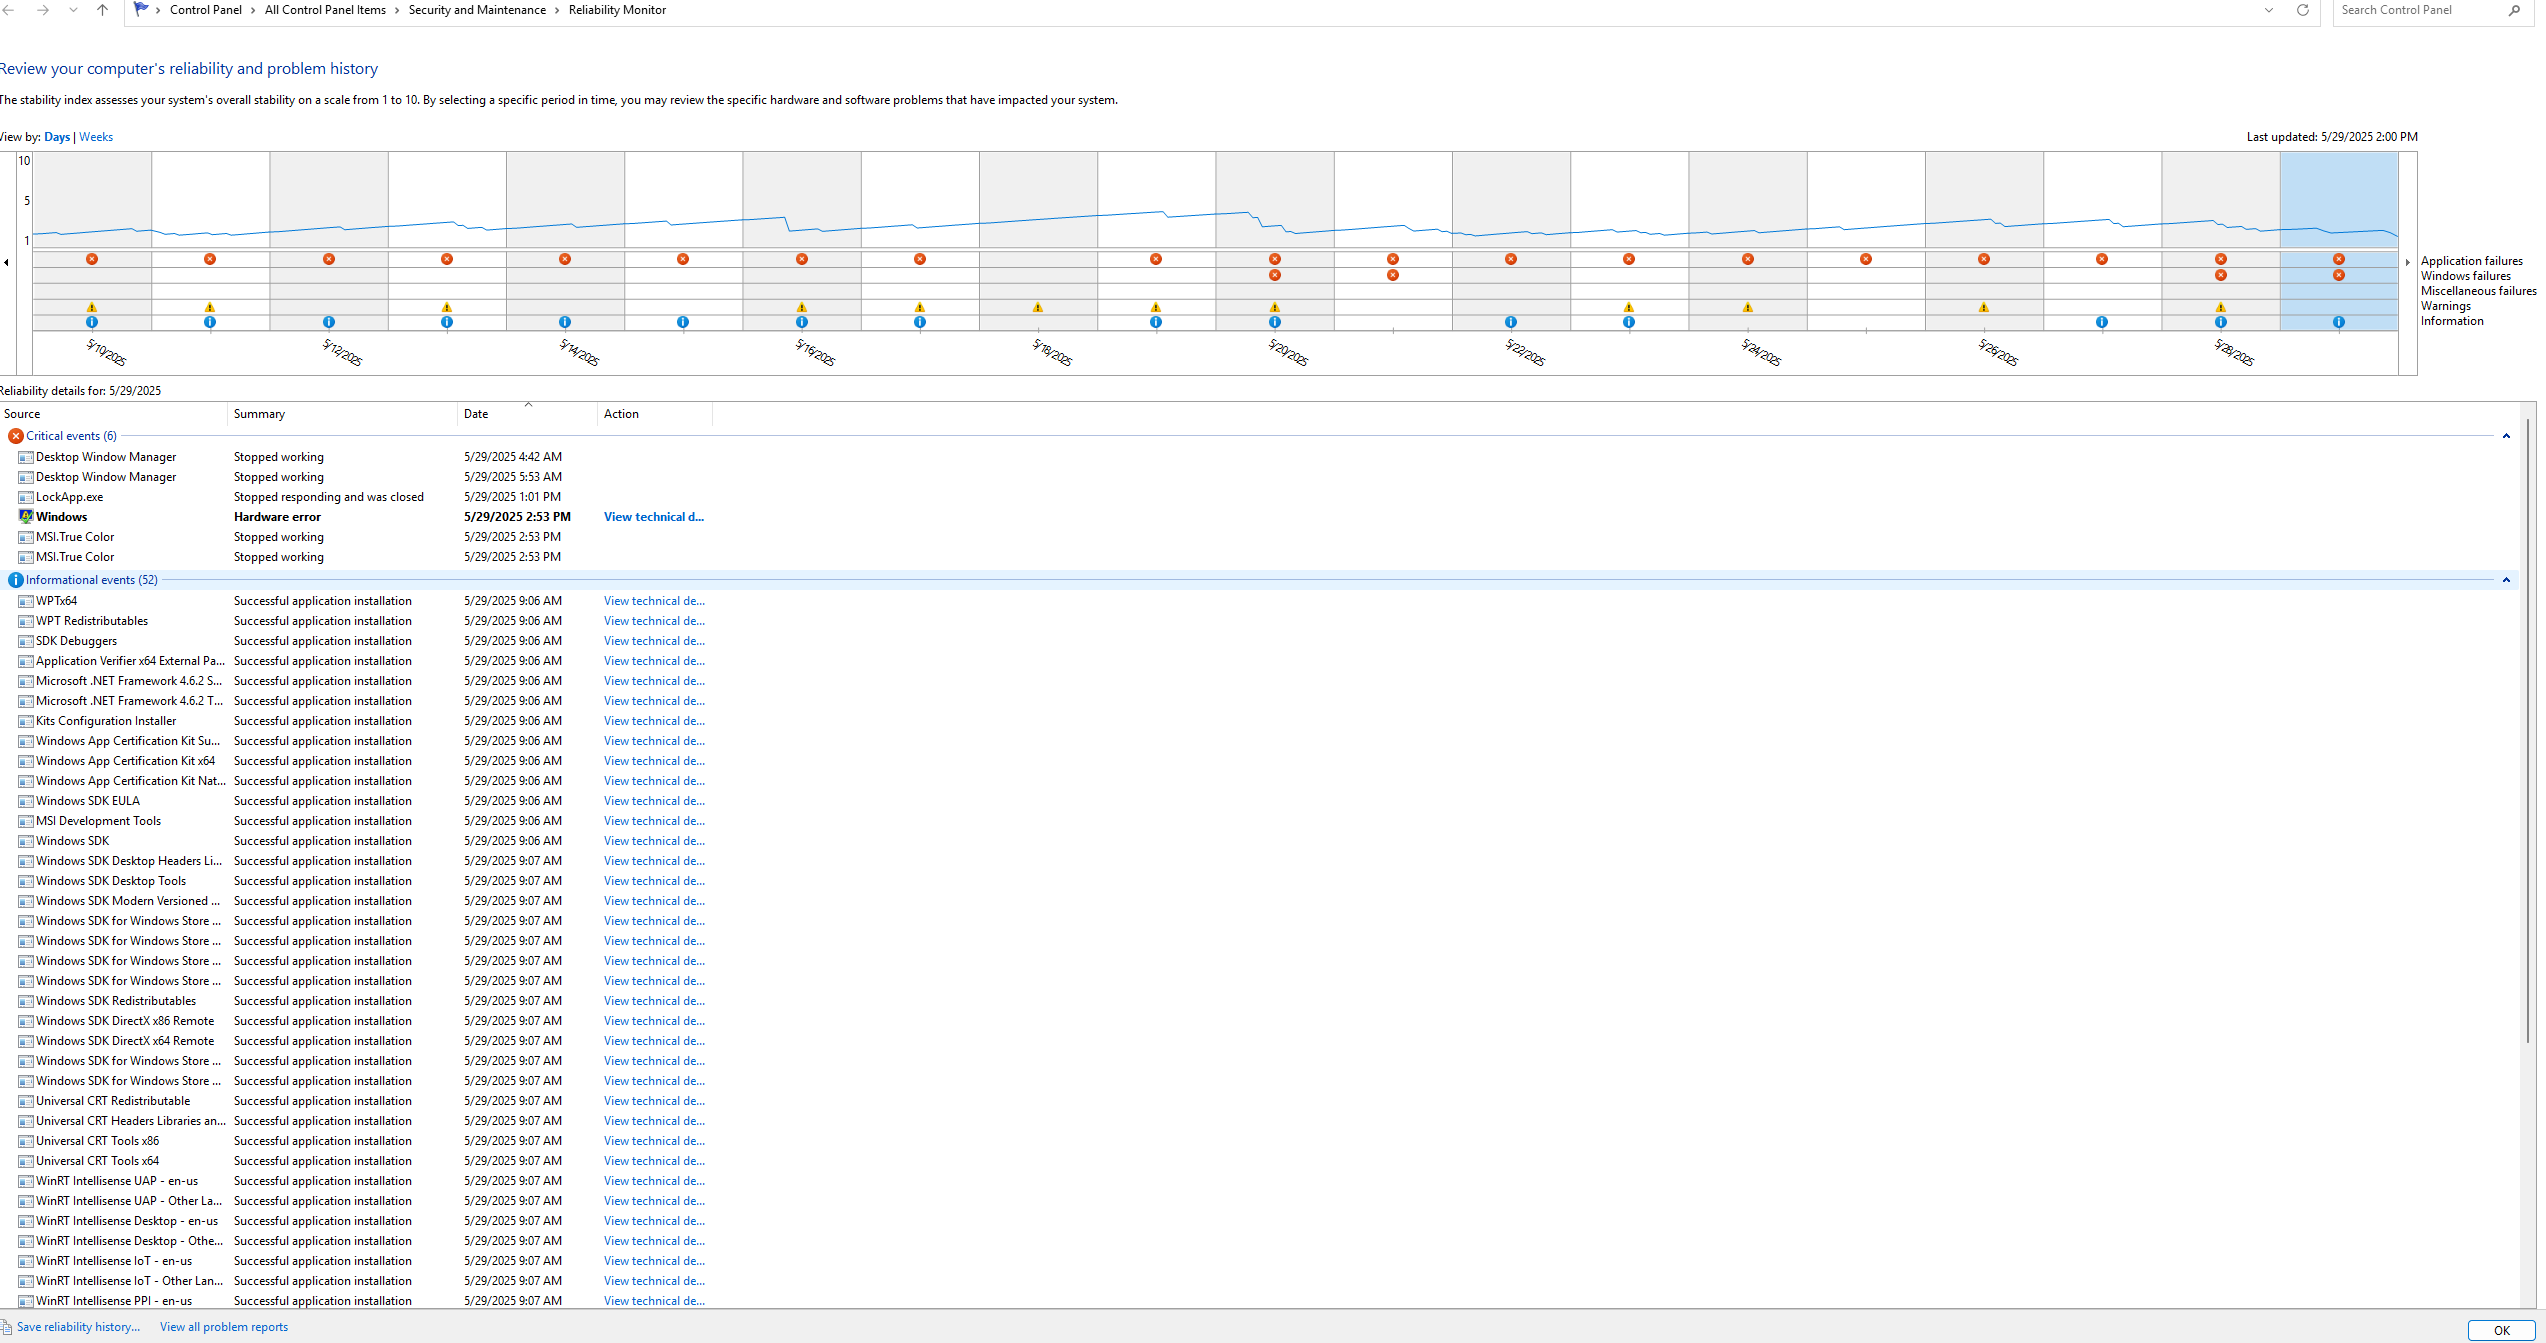Click the Windows failure icon for 5/29/2025
This screenshot has height=1343, width=2546.
click(2338, 275)
